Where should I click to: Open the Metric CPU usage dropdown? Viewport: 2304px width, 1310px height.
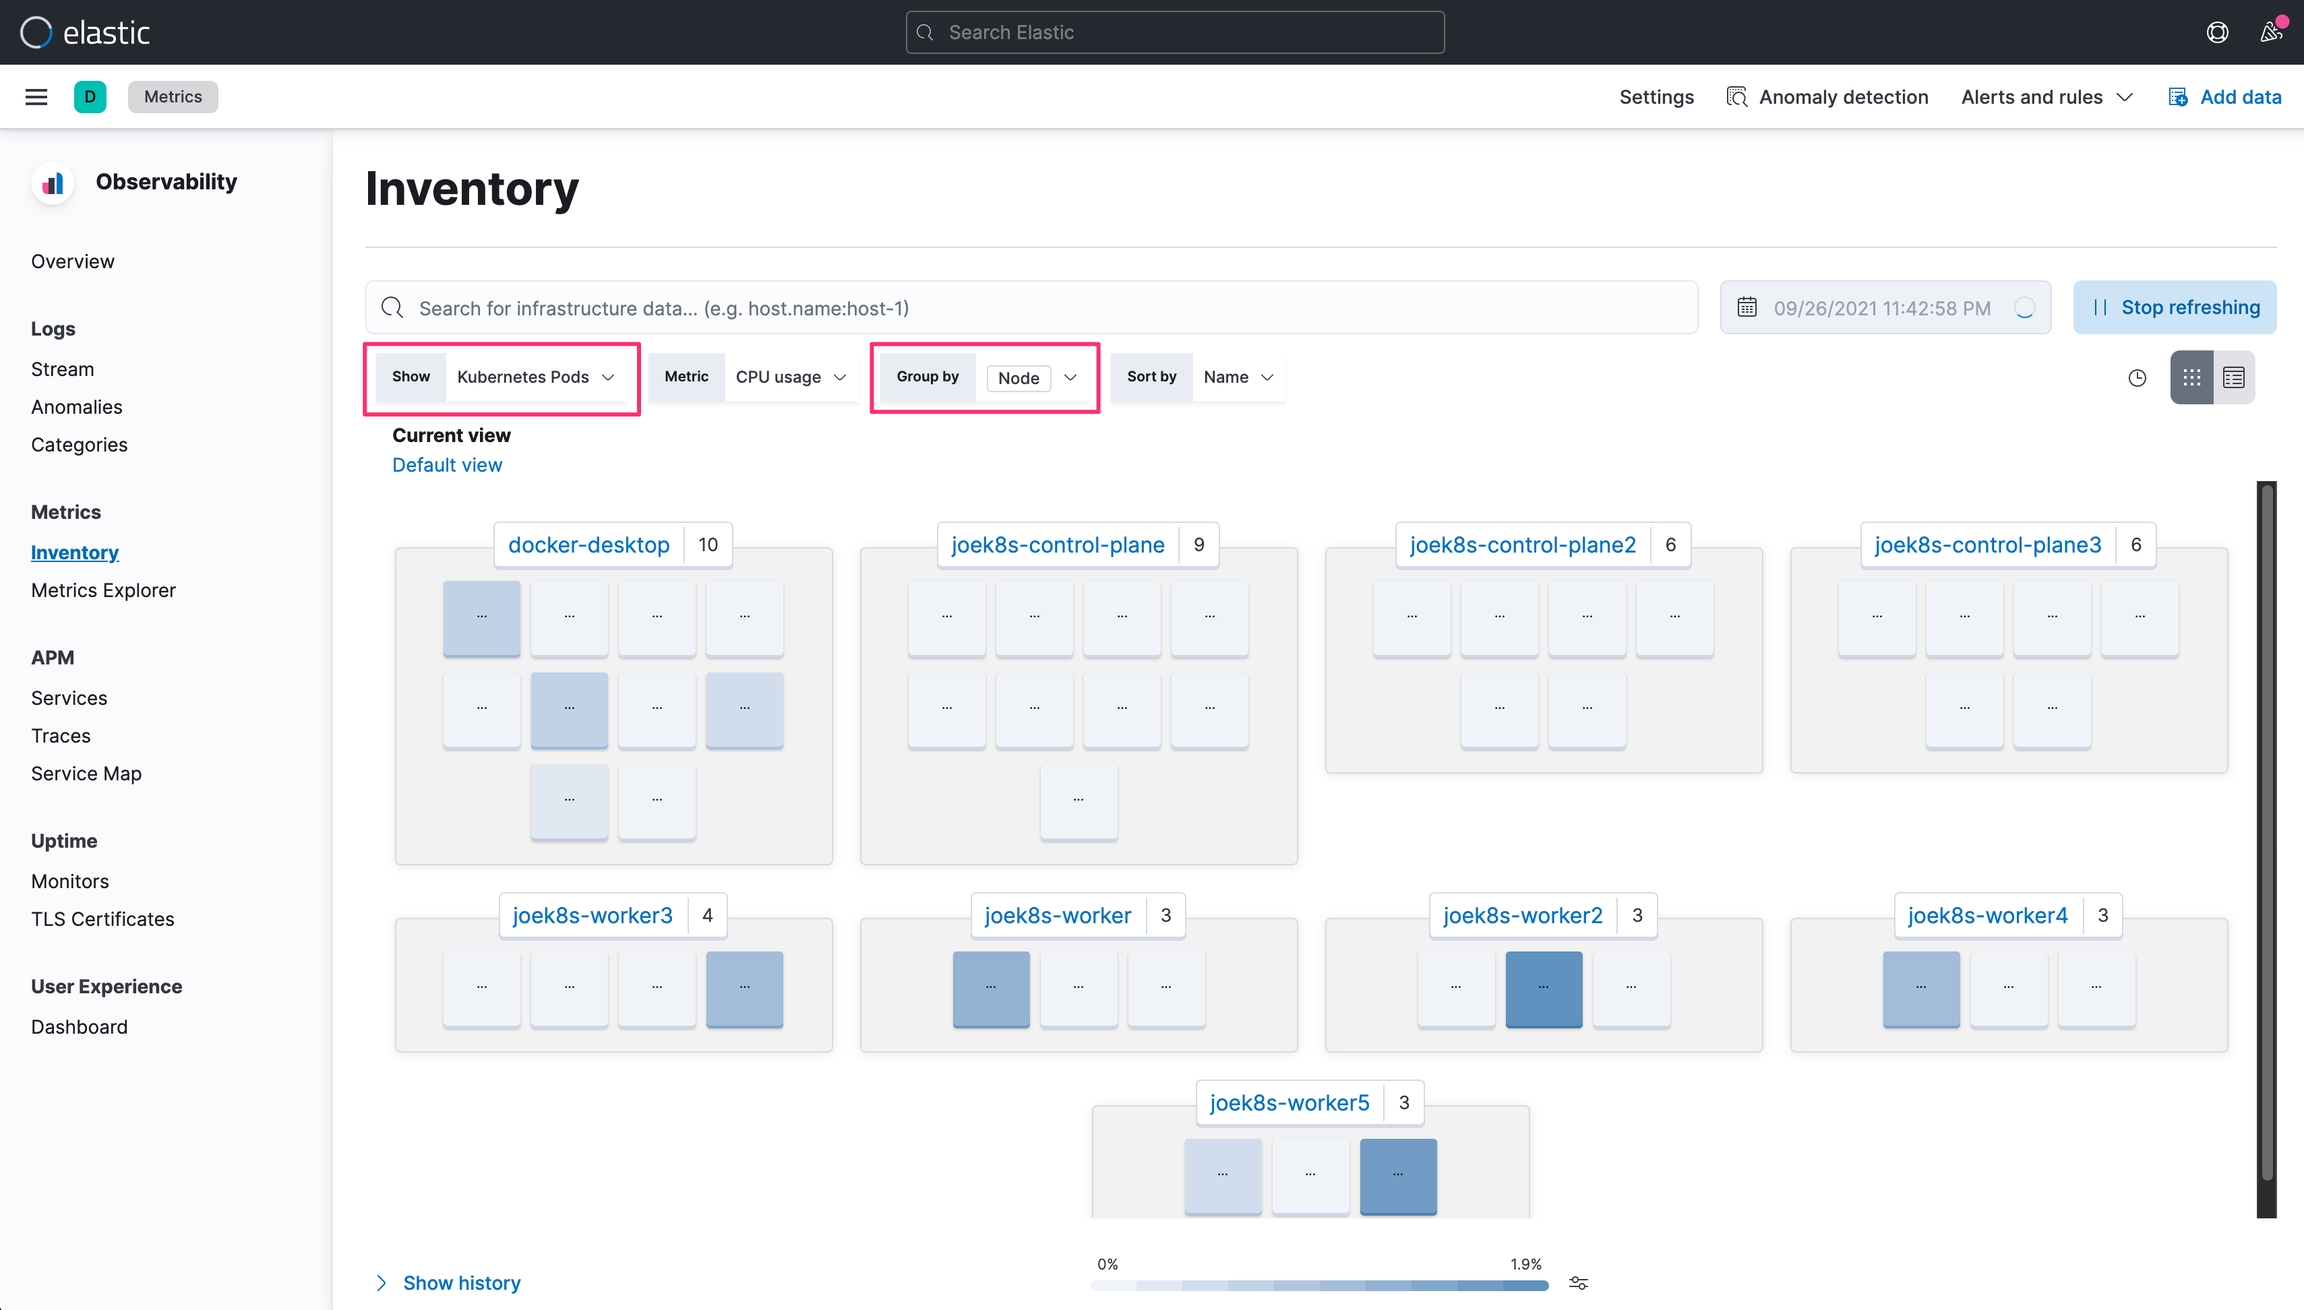(x=790, y=377)
